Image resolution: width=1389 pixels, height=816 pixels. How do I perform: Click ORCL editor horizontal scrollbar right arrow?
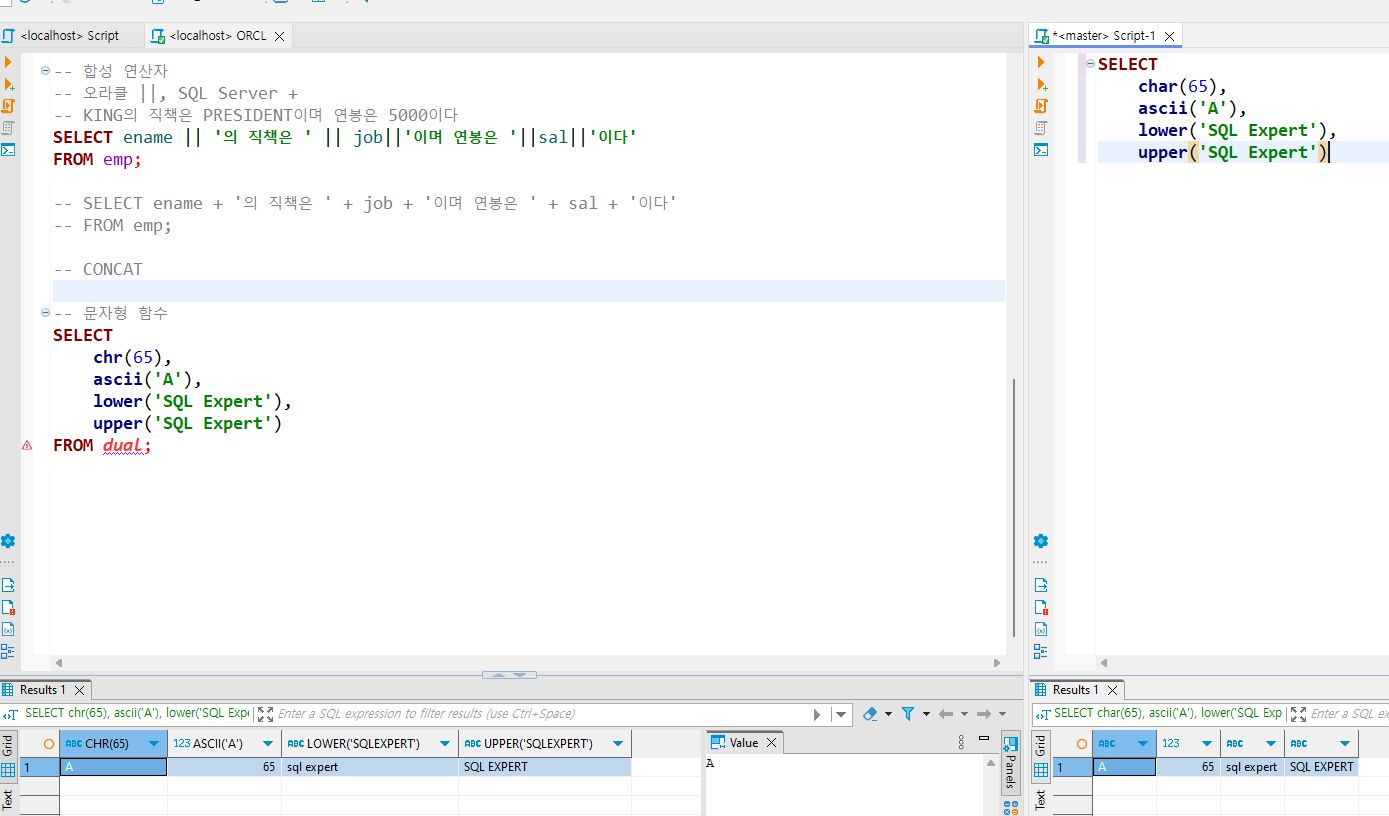tap(997, 663)
